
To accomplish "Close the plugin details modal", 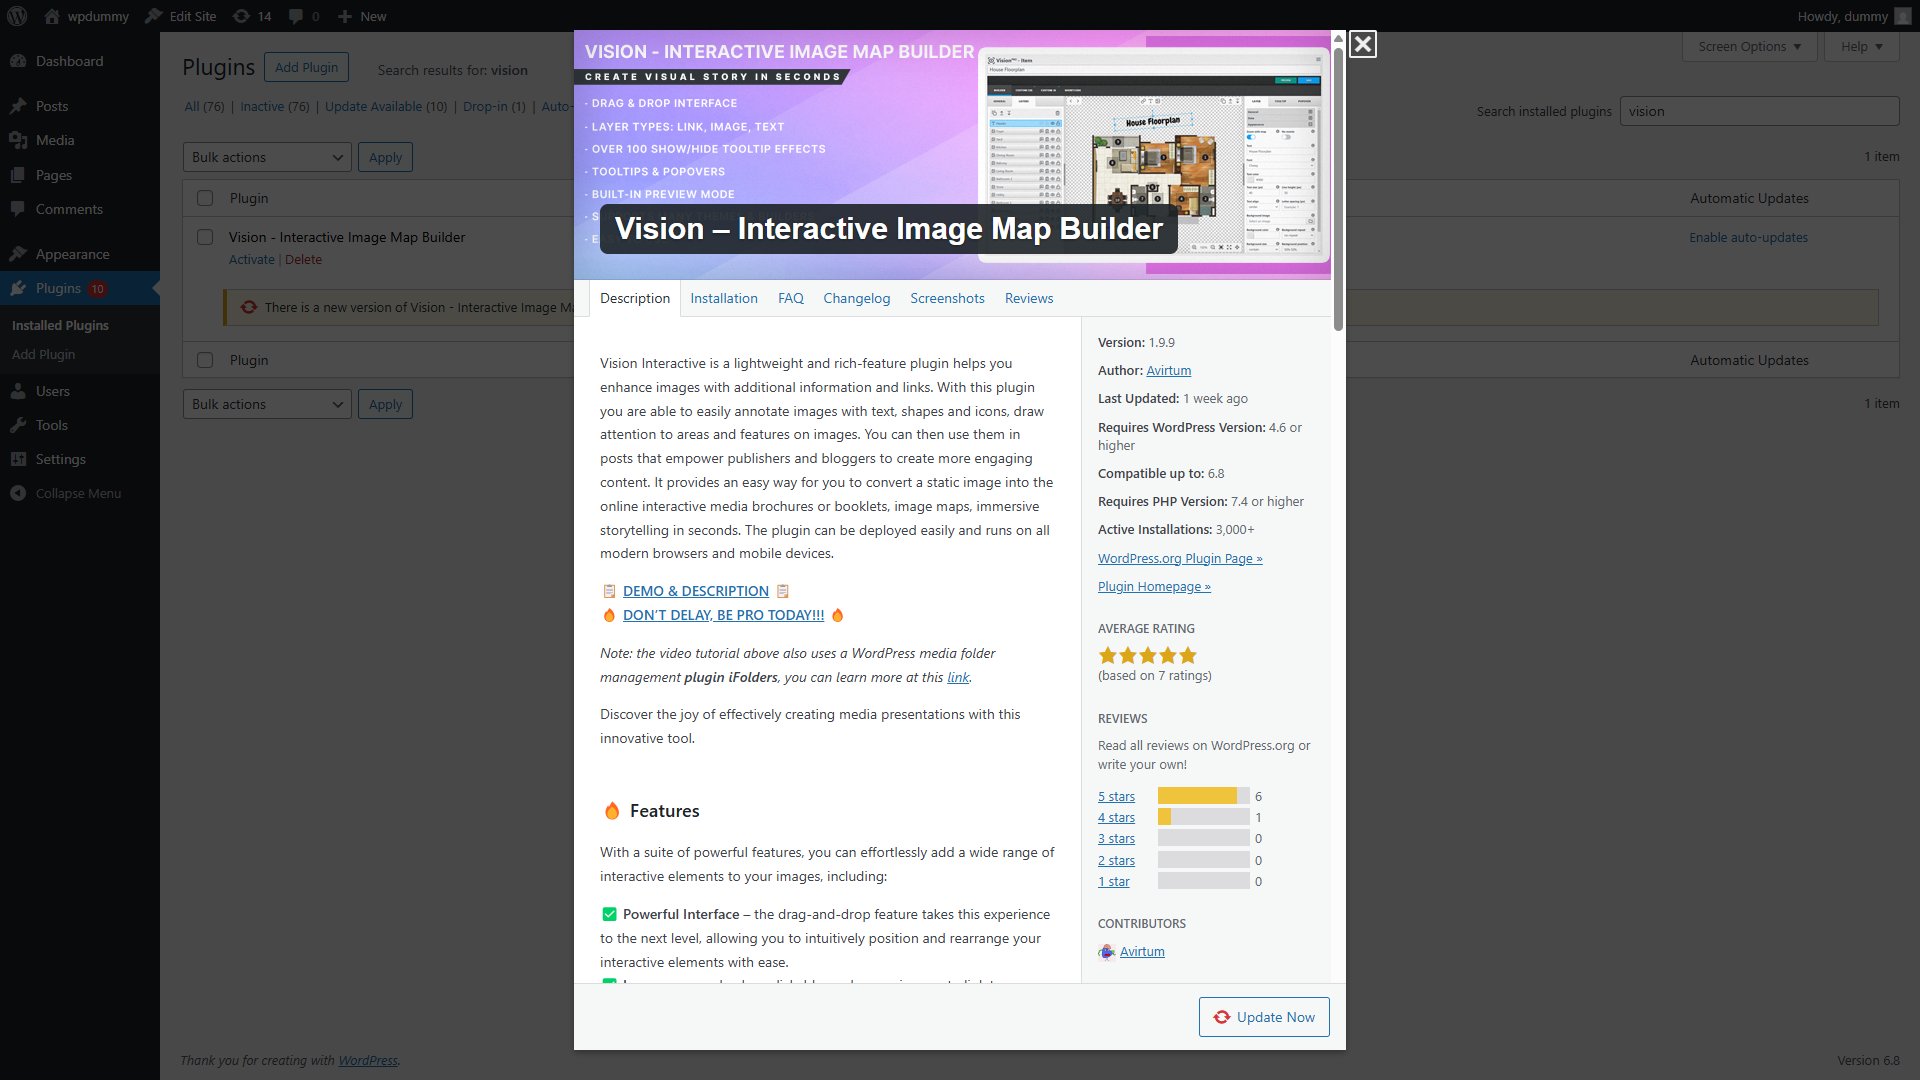I will [1362, 44].
